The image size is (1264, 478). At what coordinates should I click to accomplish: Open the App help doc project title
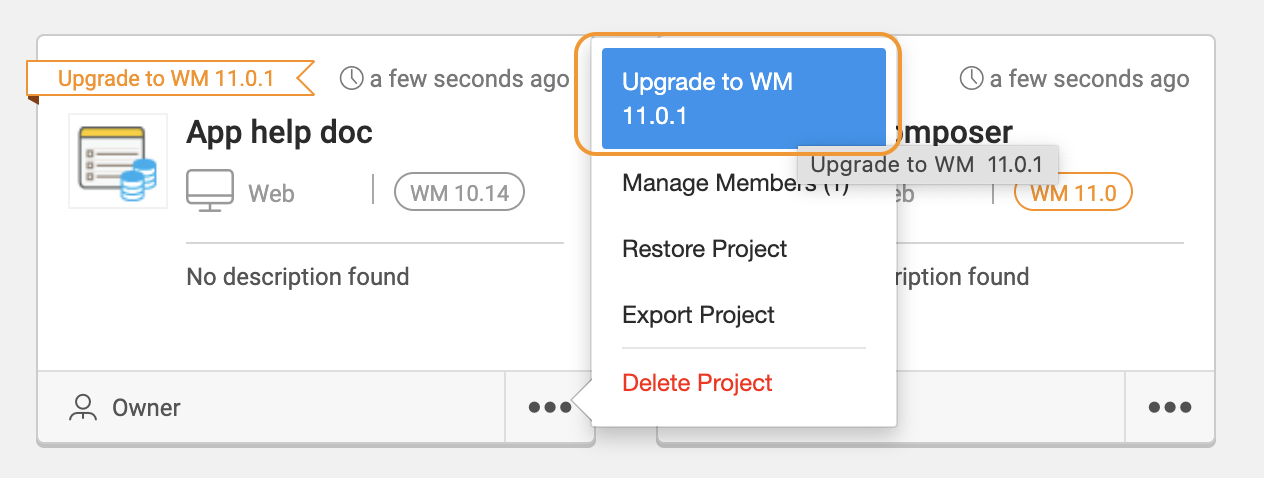(x=279, y=132)
